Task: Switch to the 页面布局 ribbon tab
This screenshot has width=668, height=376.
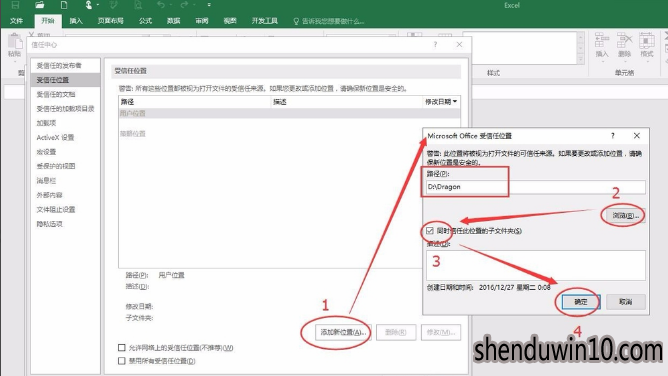Action: point(110,21)
